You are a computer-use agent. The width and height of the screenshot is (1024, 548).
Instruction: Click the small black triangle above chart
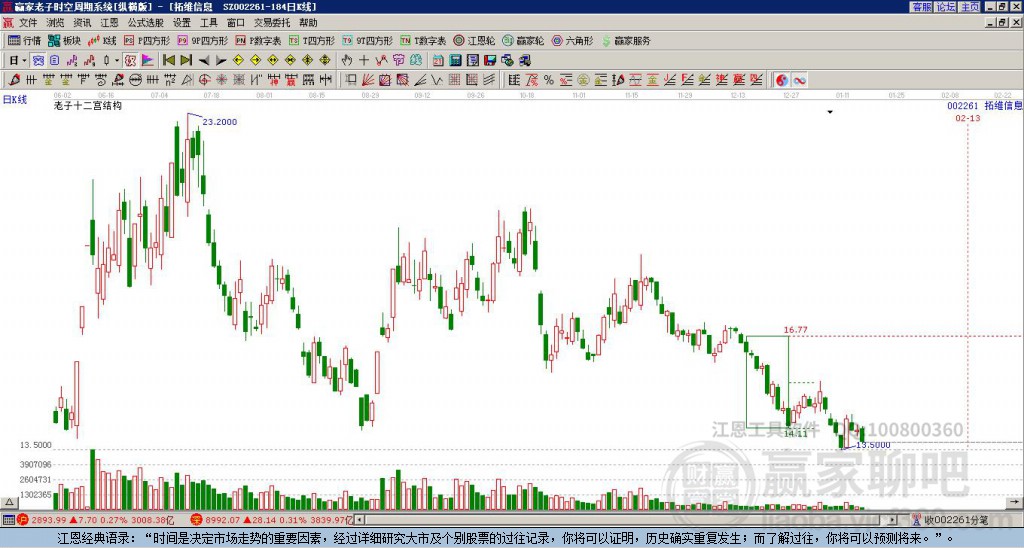830,112
